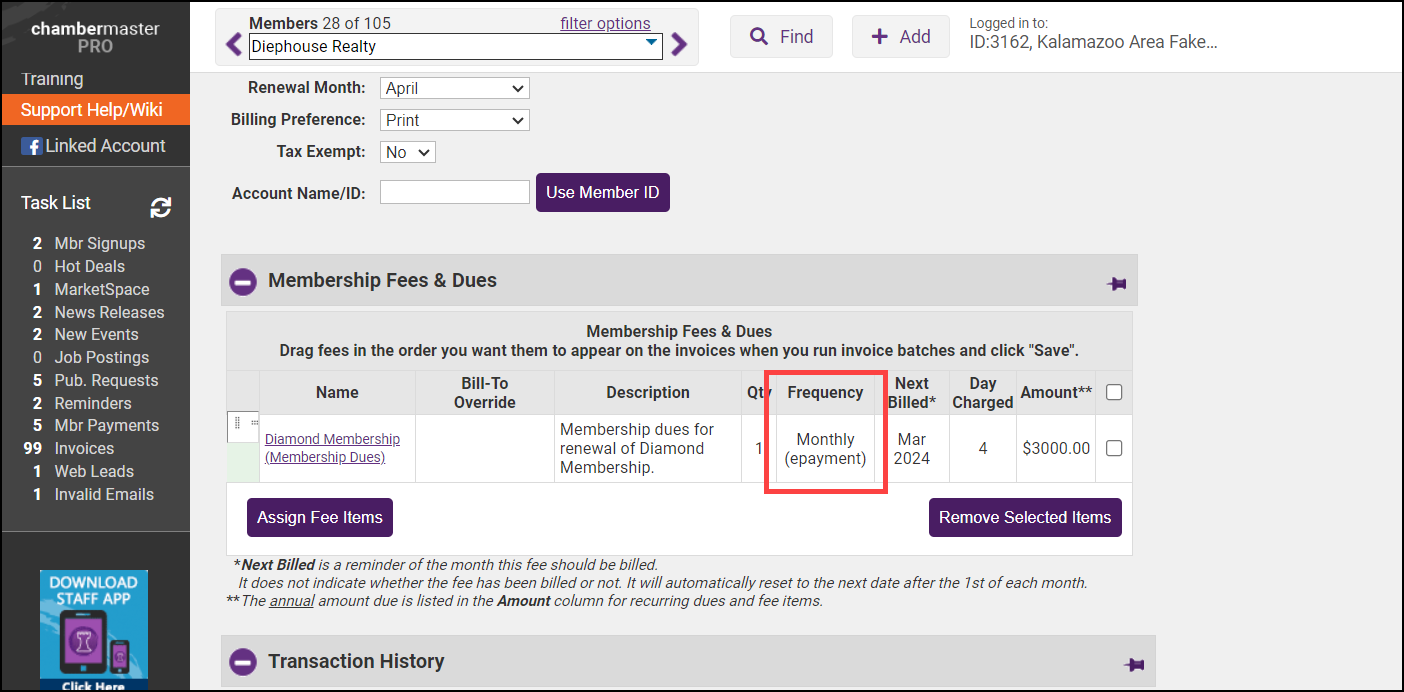Click the Account Name/ID text field
The image size is (1404, 692).
tap(455, 192)
